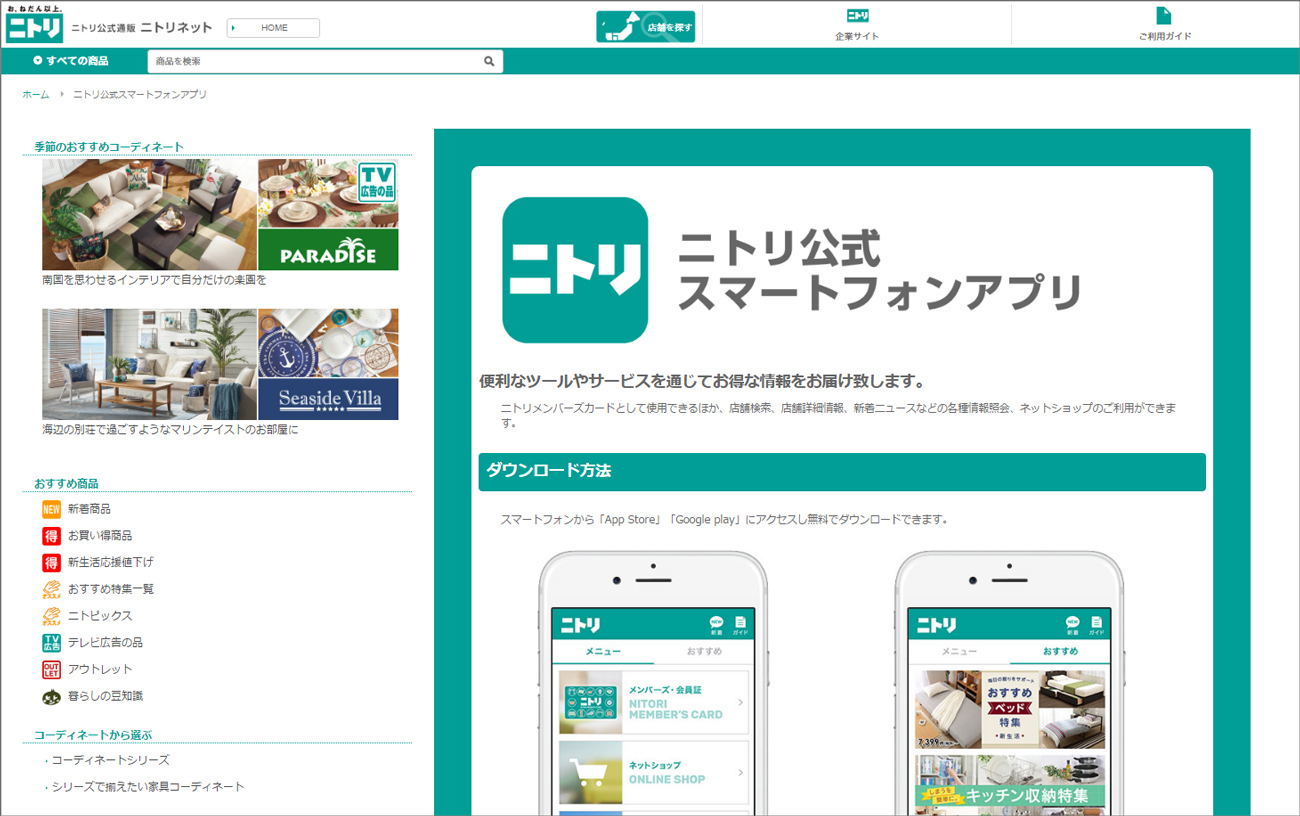Click the ダウンロード方法 heading bar
Viewport: 1300px width, 816px height.
[842, 472]
